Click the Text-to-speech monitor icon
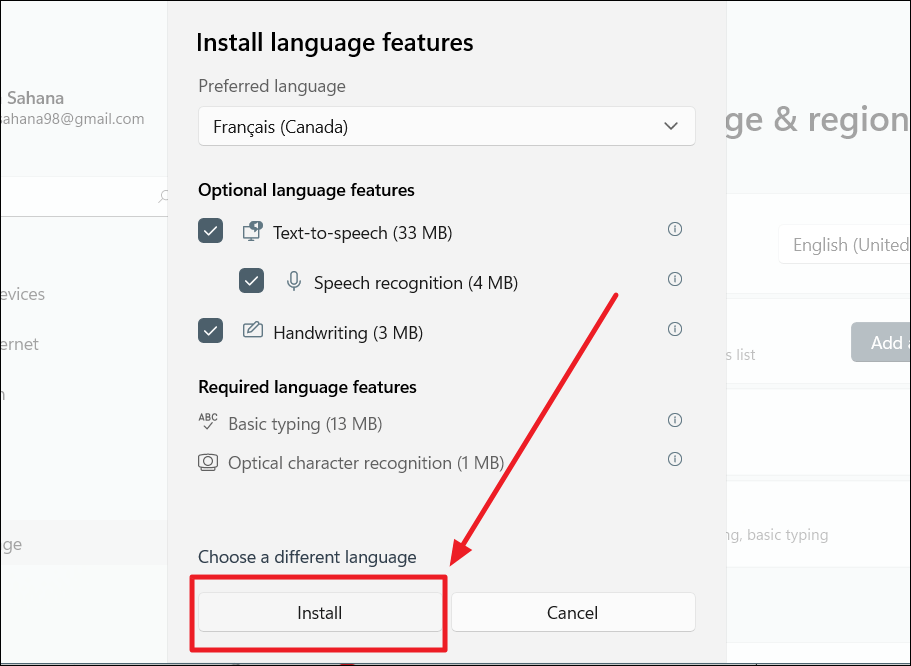The height and width of the screenshot is (666, 911). [x=252, y=231]
